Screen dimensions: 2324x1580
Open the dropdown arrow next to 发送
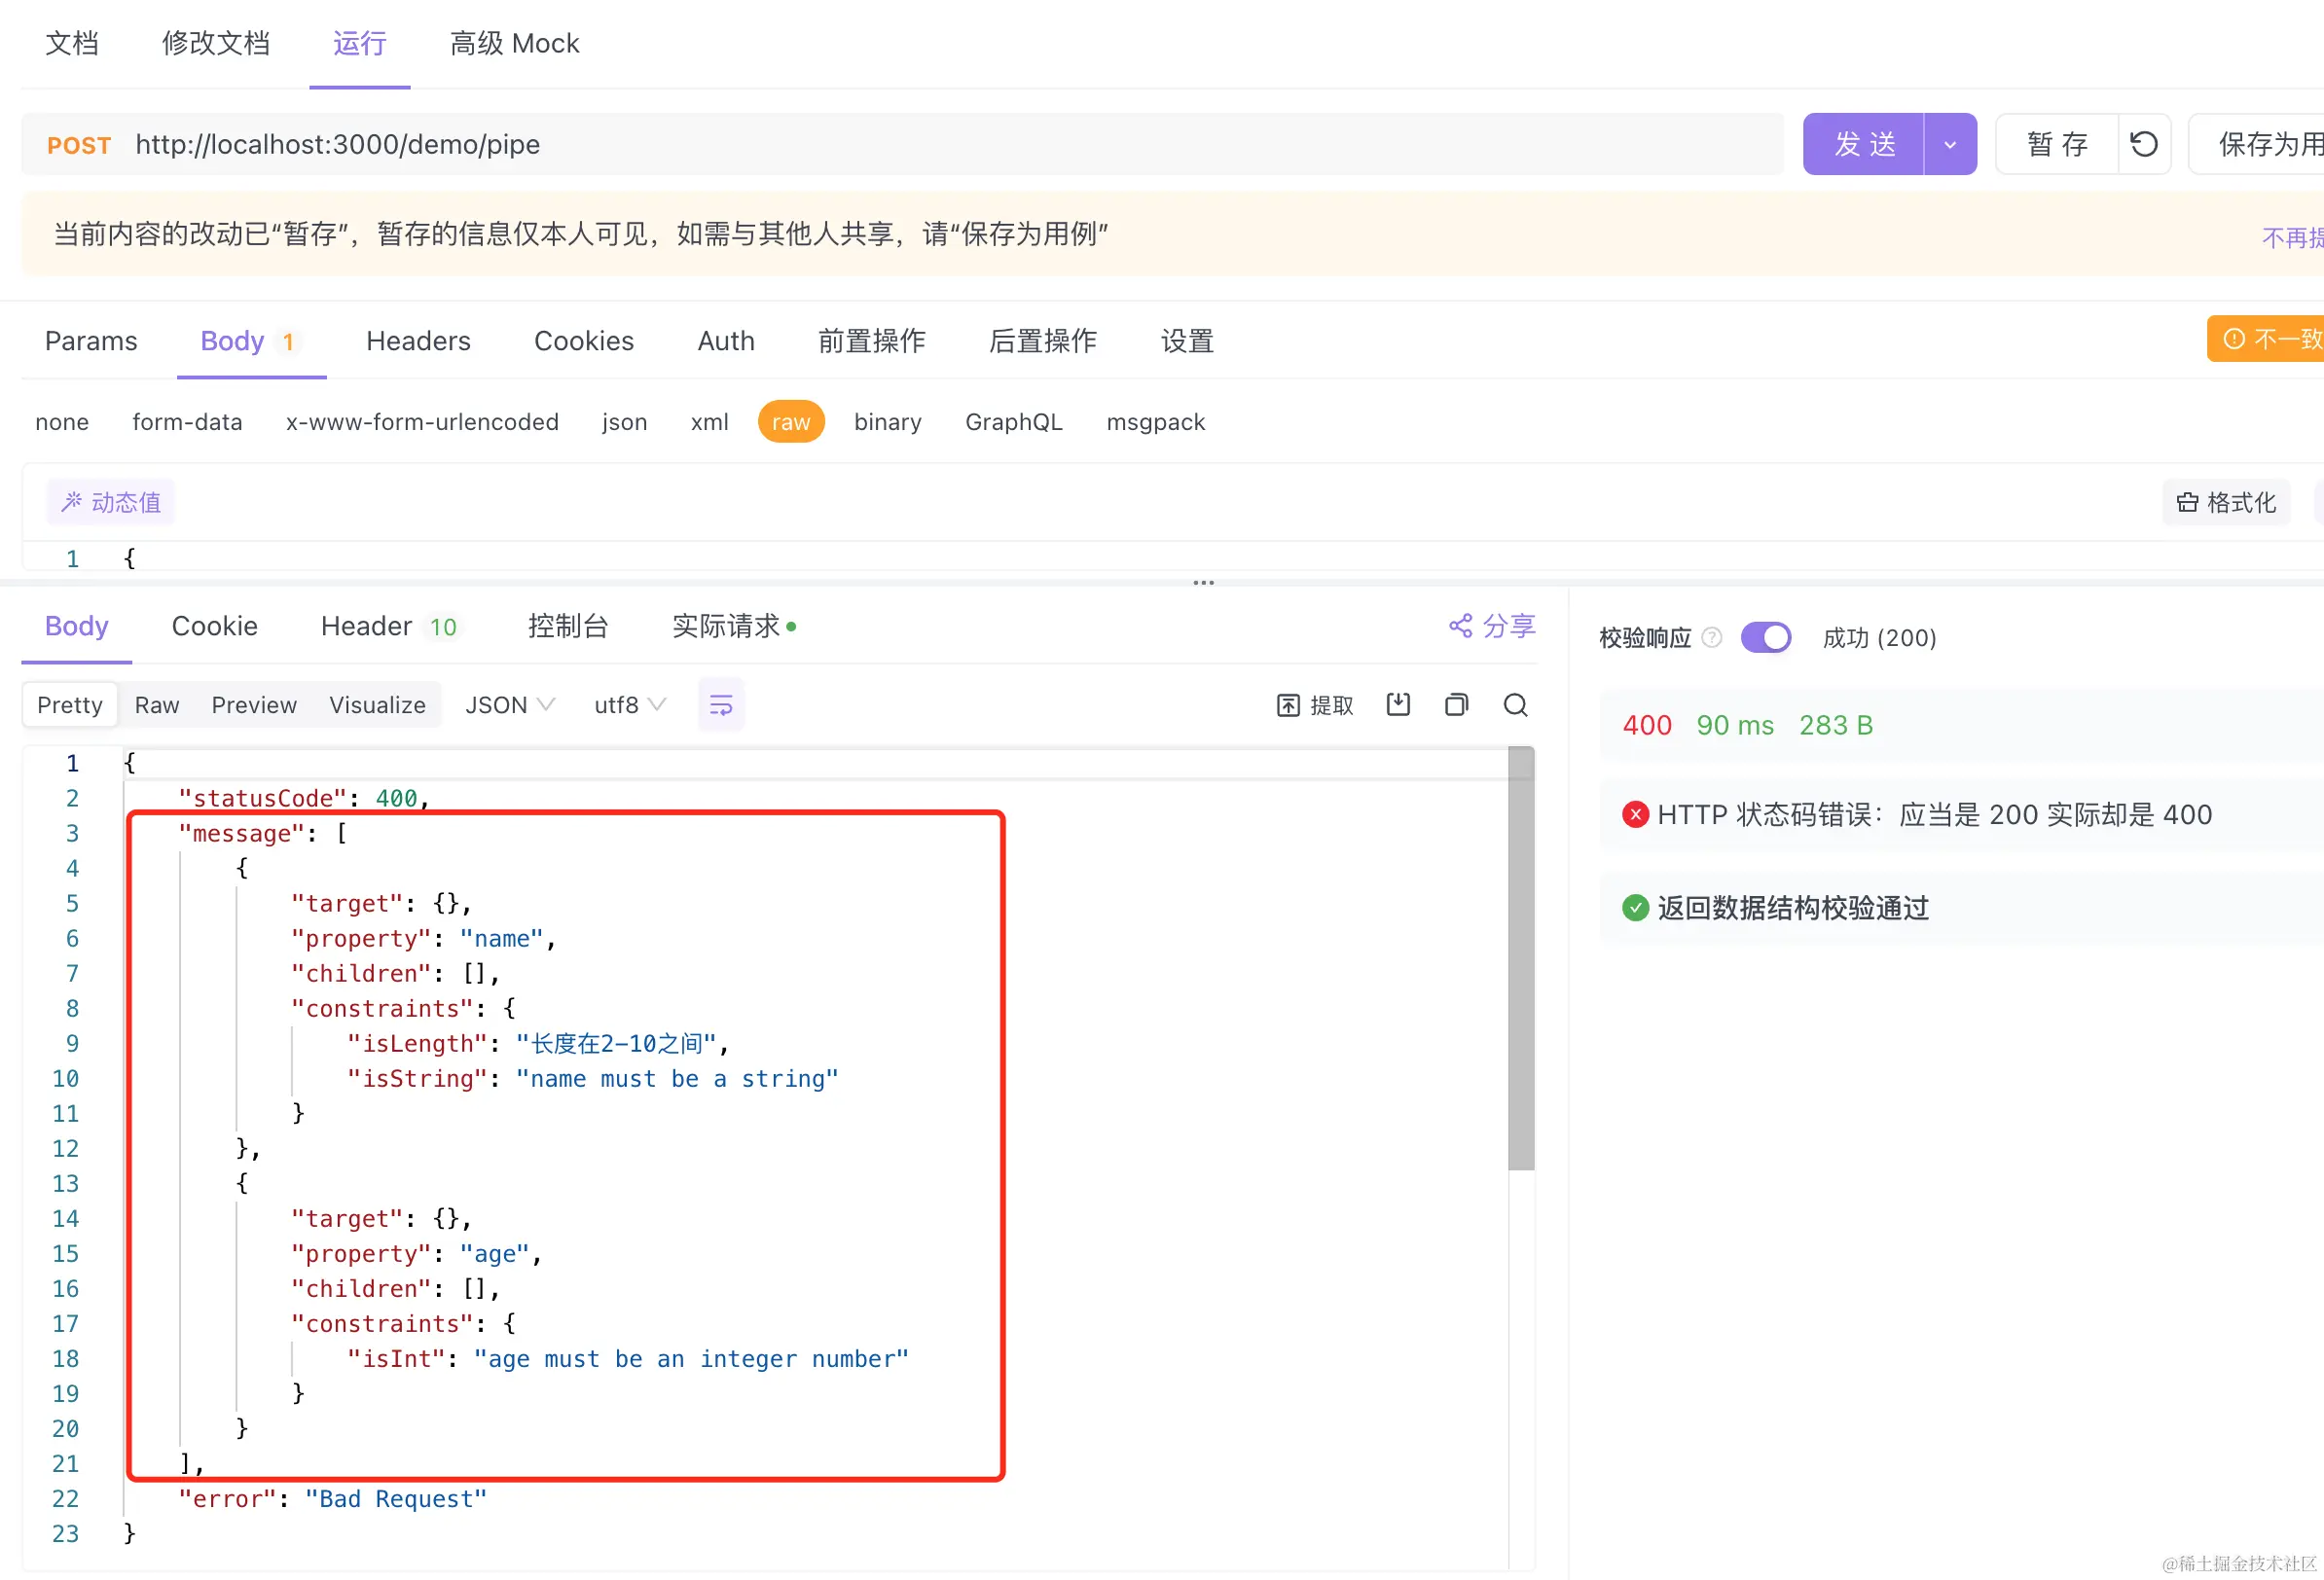(1949, 144)
